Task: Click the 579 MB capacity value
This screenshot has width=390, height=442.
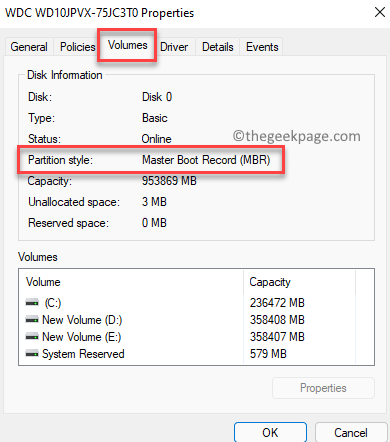Action: pyautogui.click(x=268, y=354)
